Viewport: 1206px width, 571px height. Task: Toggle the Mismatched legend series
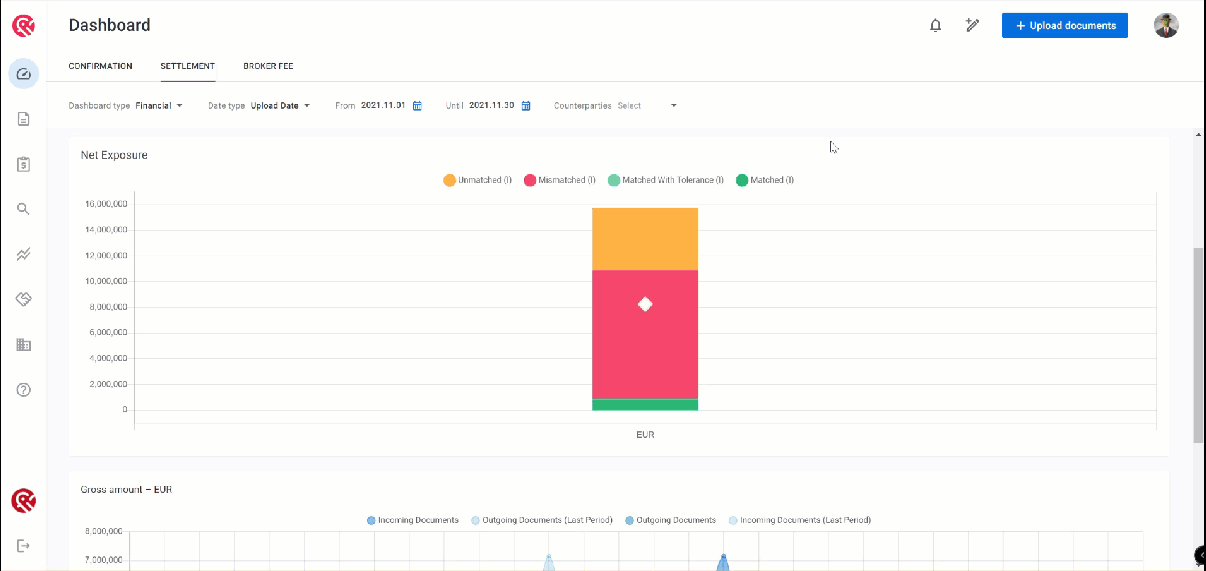tap(559, 180)
